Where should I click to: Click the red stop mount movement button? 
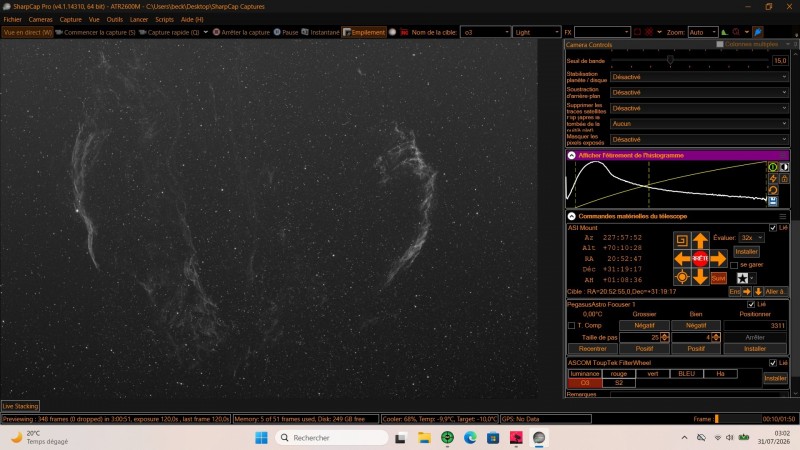[x=700, y=259]
